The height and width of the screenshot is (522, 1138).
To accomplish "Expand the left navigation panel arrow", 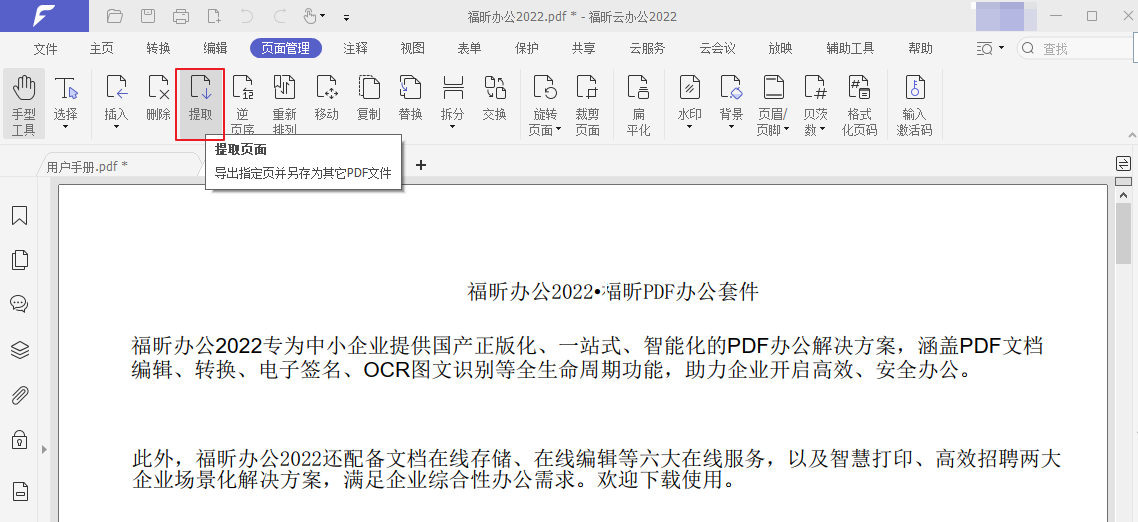I will point(43,451).
